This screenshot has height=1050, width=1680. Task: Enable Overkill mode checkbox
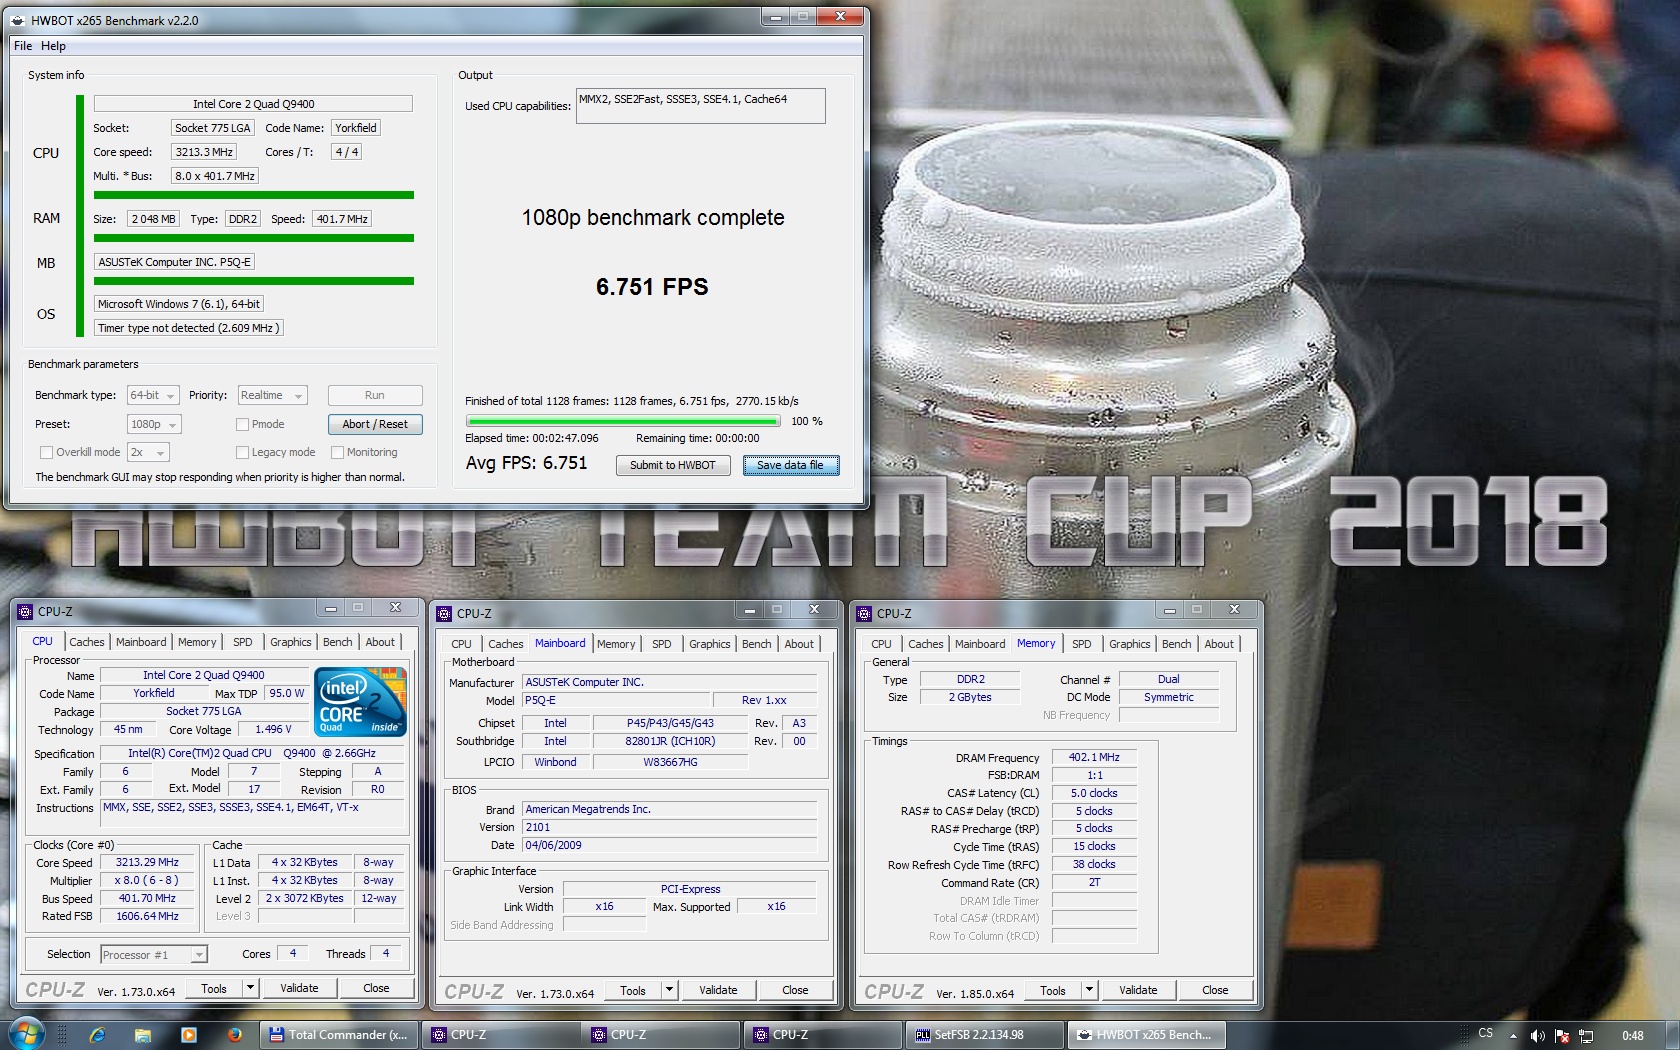click(x=46, y=452)
